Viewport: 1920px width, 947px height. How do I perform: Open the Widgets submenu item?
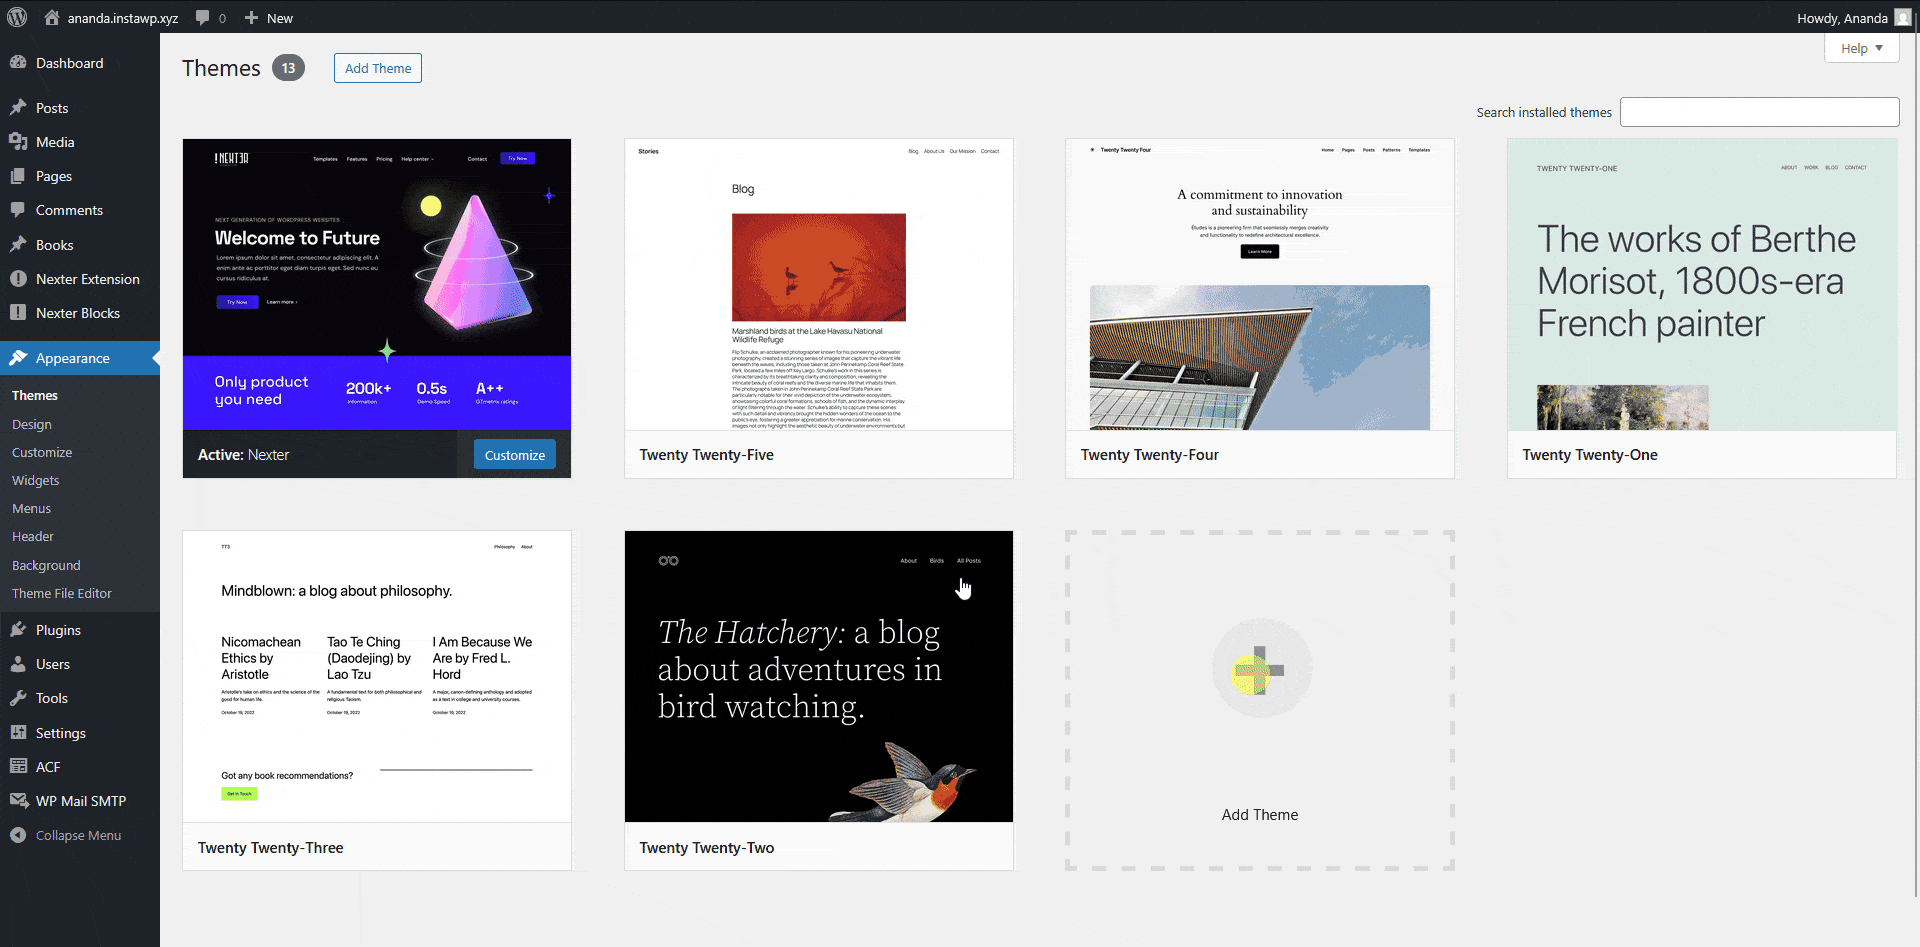(35, 480)
